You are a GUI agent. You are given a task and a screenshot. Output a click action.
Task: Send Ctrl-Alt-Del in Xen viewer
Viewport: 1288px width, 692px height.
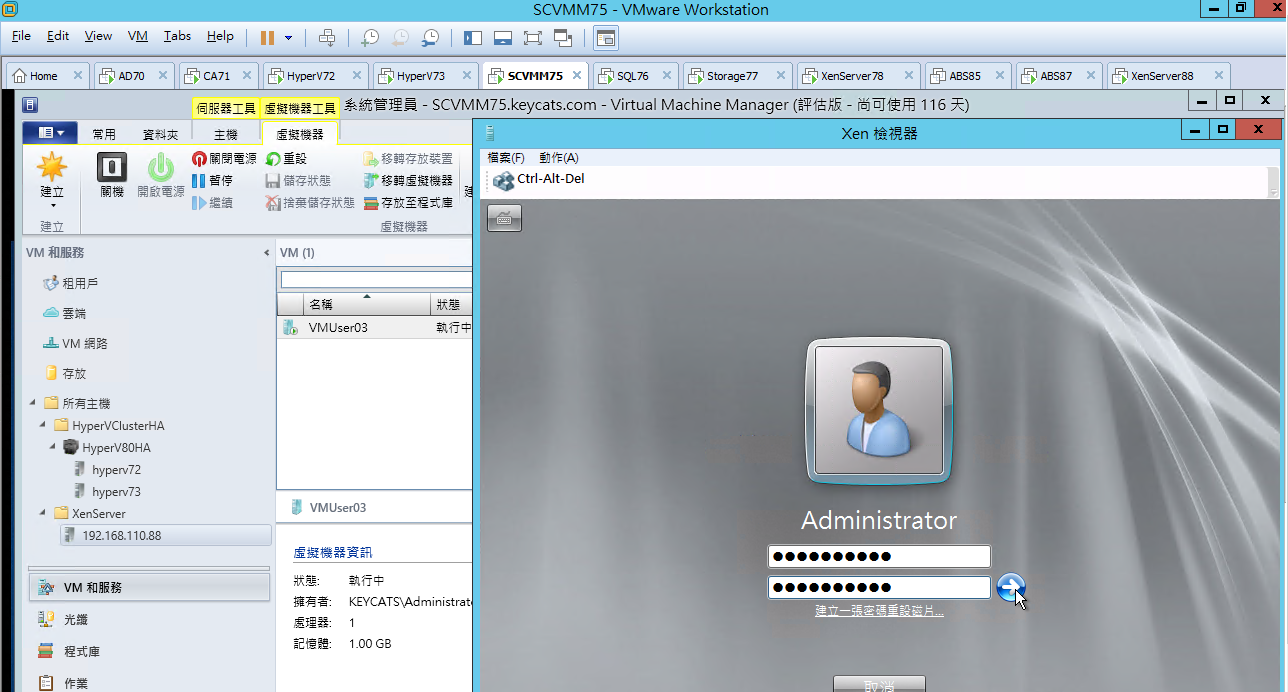coord(539,180)
